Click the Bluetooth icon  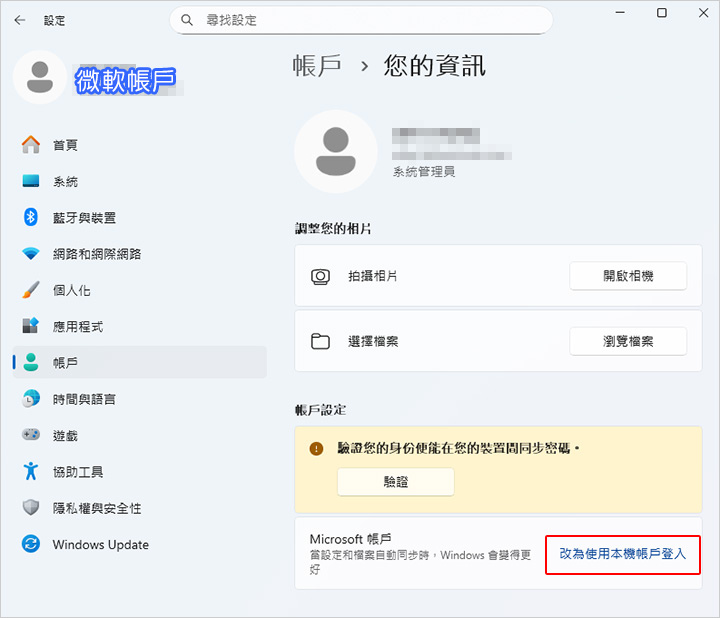point(31,217)
